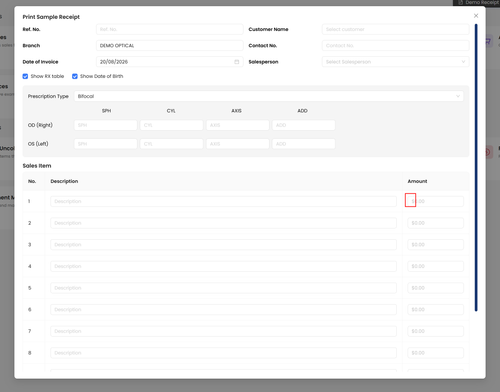Click the Demo Receipt button behind dialog
The width and height of the screenshot is (500, 392).
coord(477,2)
